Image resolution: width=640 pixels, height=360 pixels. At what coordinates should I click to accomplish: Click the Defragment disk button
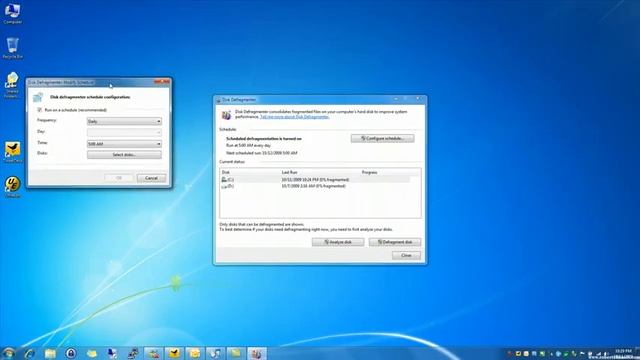click(395, 242)
